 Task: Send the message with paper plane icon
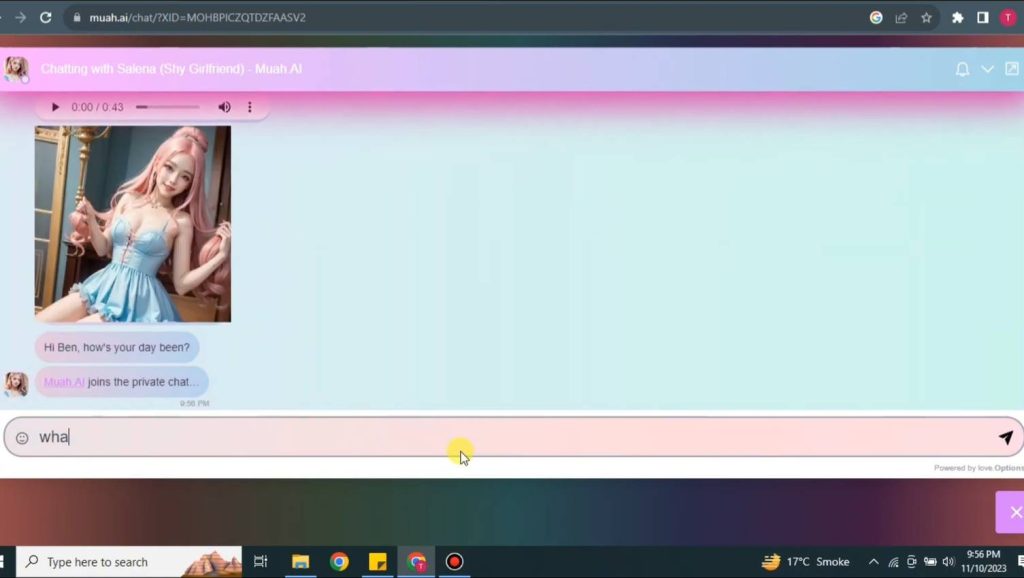(1006, 438)
